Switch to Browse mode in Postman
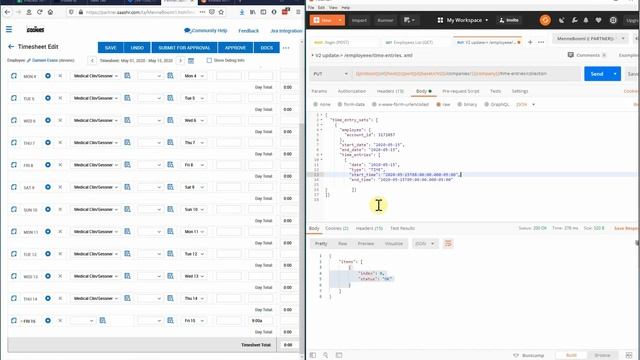The height and width of the screenshot is (360, 640). (x=602, y=355)
